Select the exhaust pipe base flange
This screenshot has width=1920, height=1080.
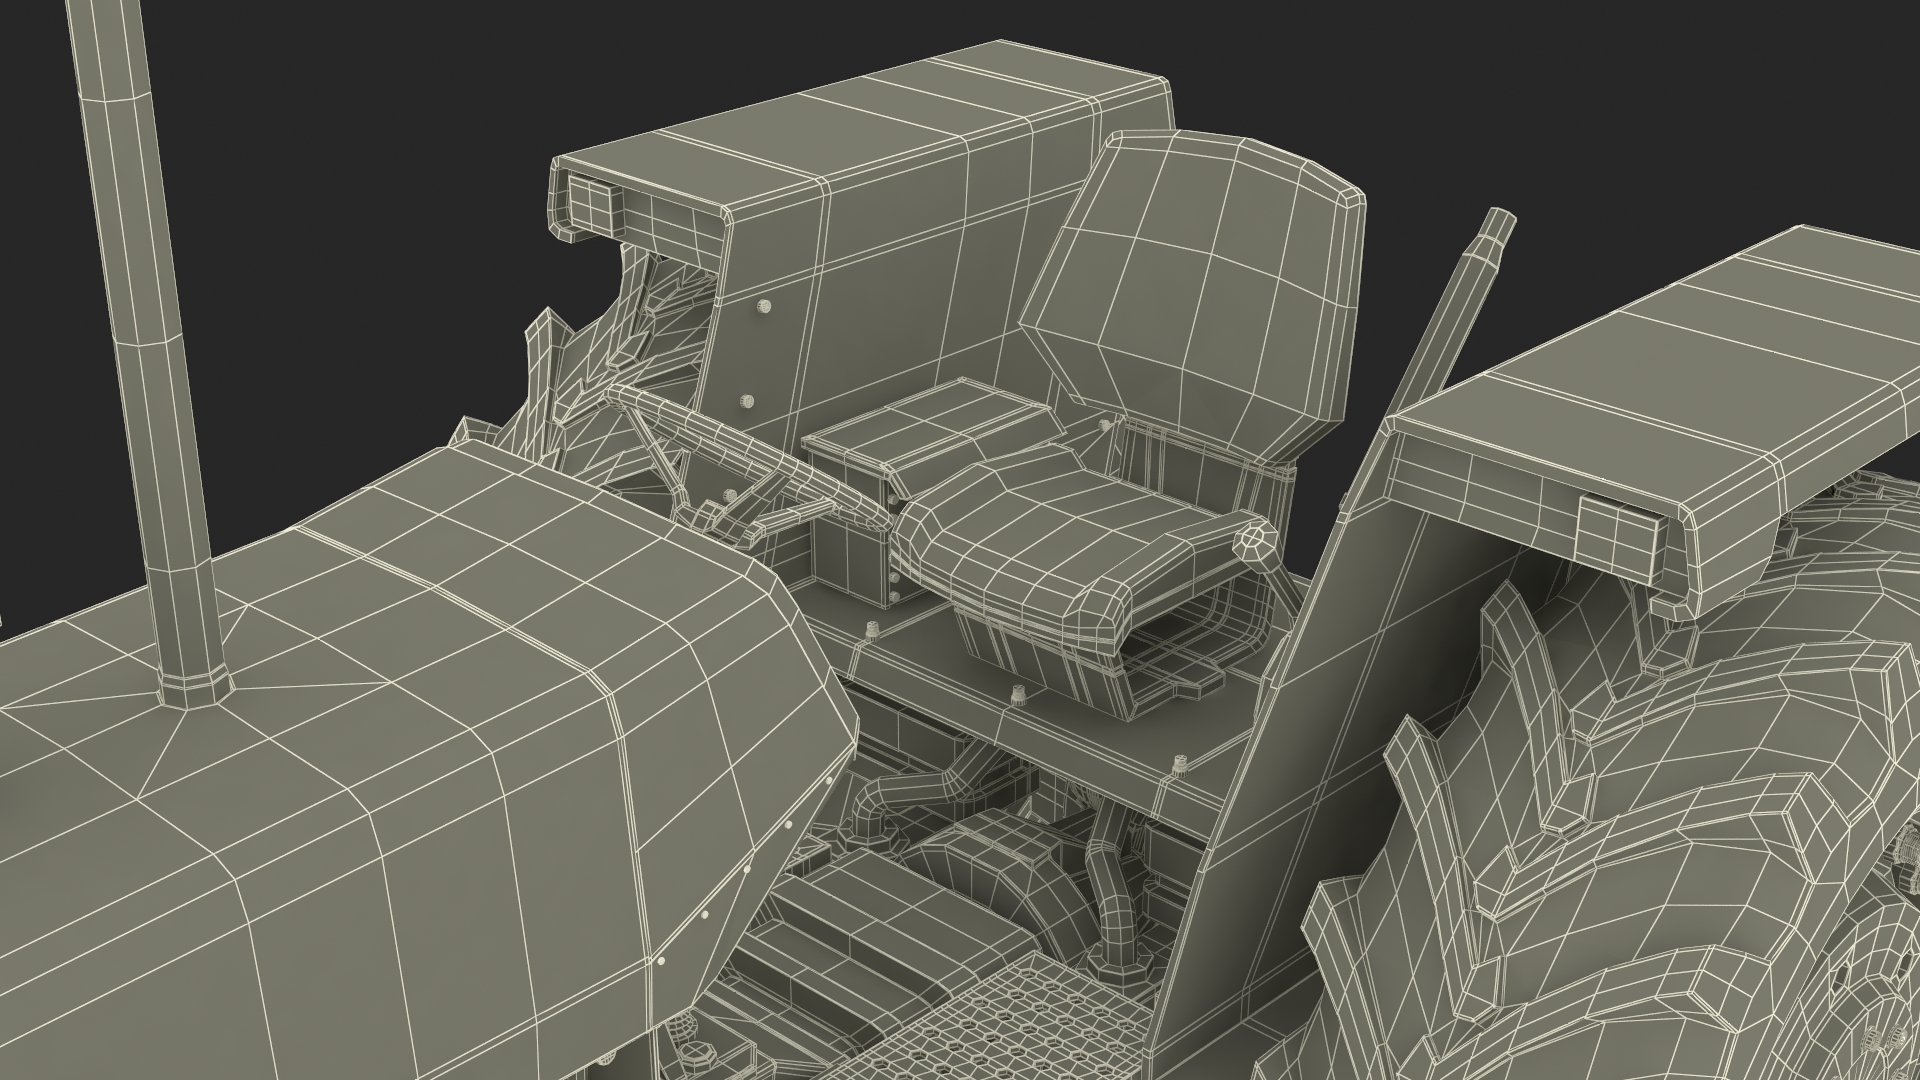coord(192,690)
